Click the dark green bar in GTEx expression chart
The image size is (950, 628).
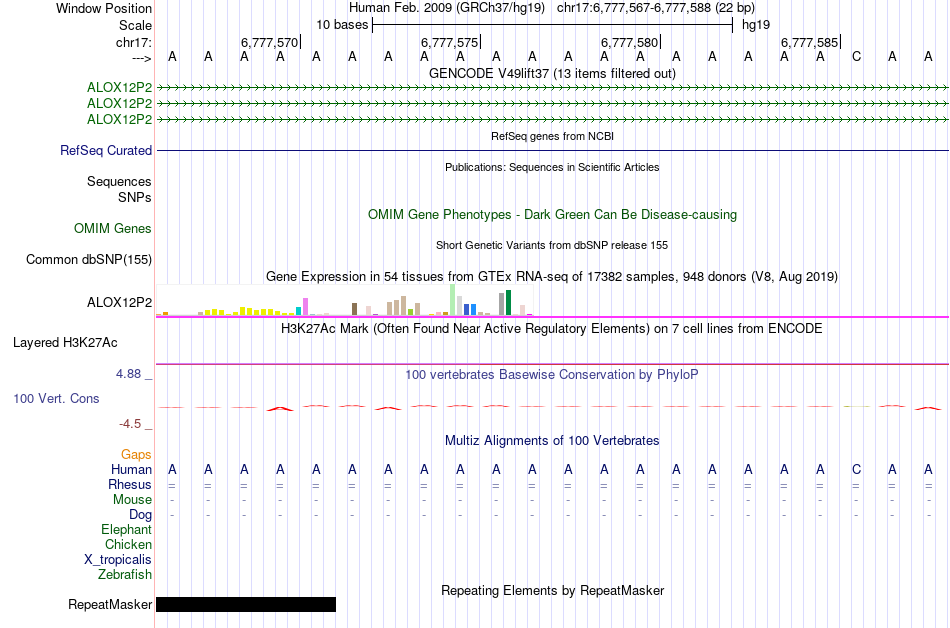(508, 303)
